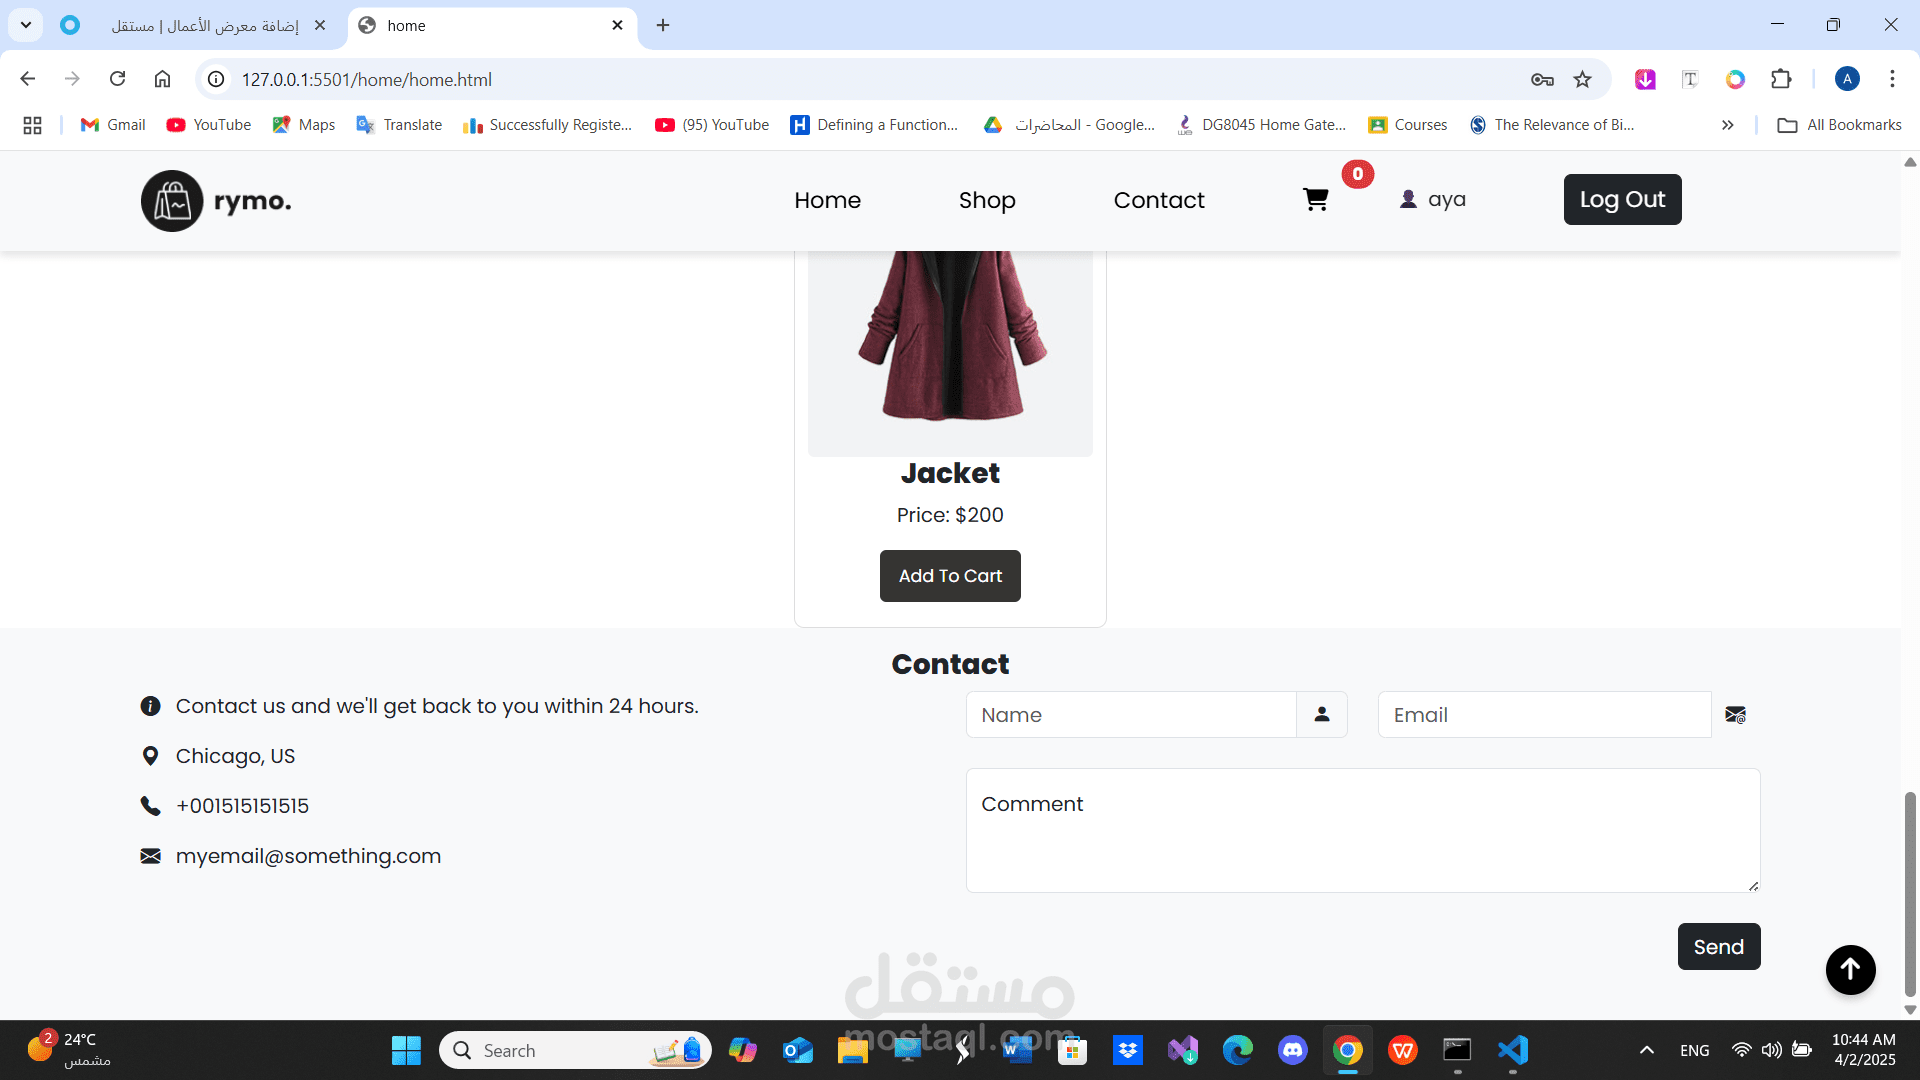Open the Chrome extensions puzzle icon
This screenshot has width=1920, height=1080.
click(1781, 80)
